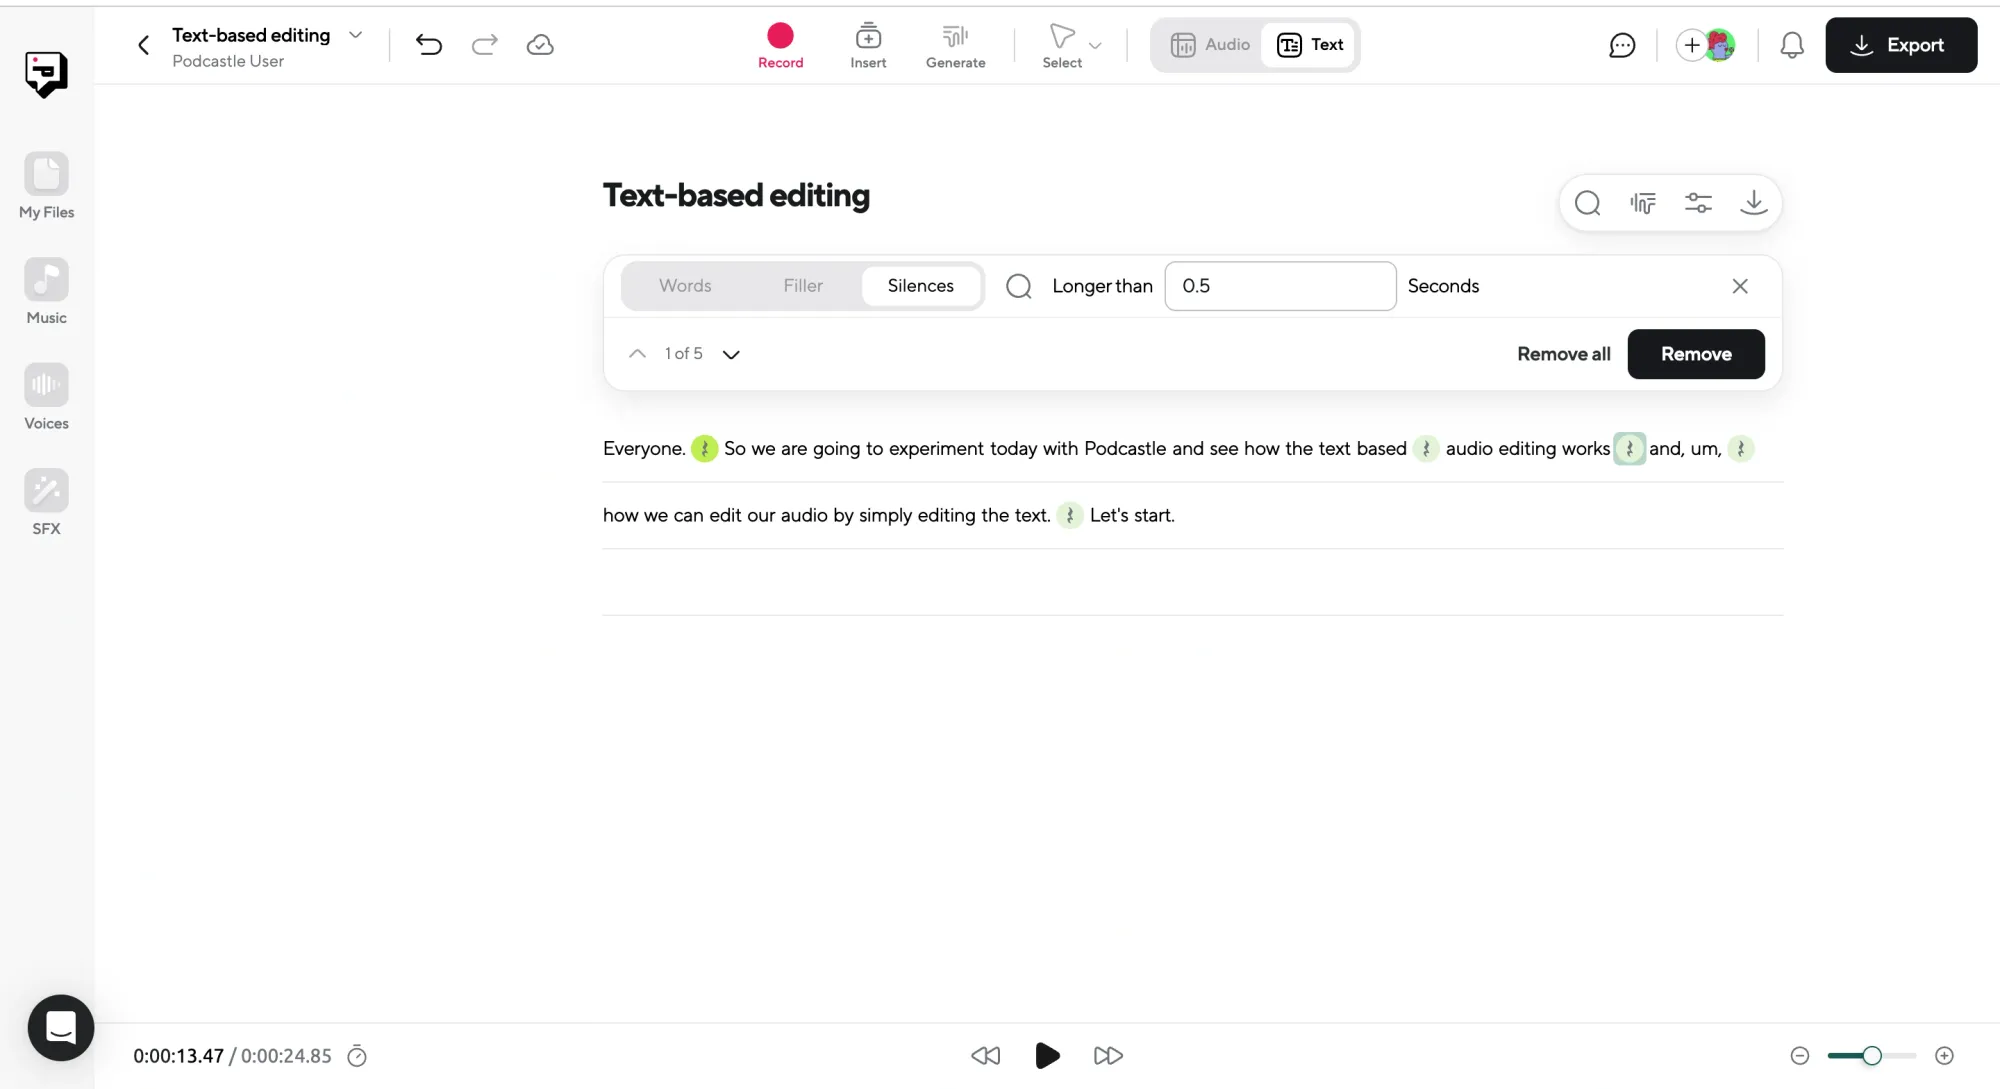The width and height of the screenshot is (2000, 1089).
Task: Click the undo arrow icon
Action: click(429, 44)
